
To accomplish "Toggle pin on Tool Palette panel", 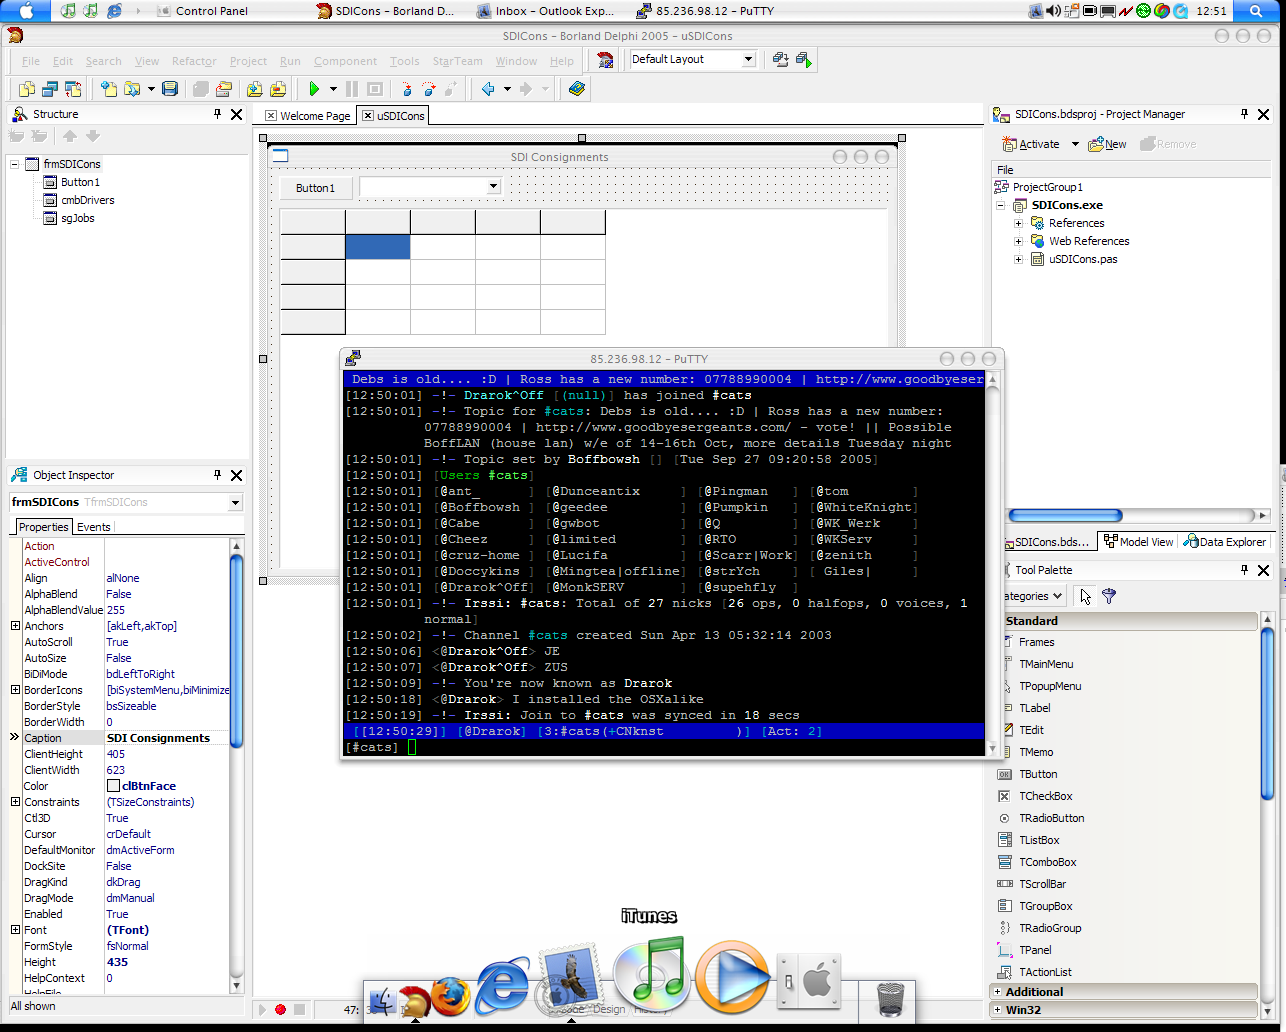I will pyautogui.click(x=1244, y=570).
